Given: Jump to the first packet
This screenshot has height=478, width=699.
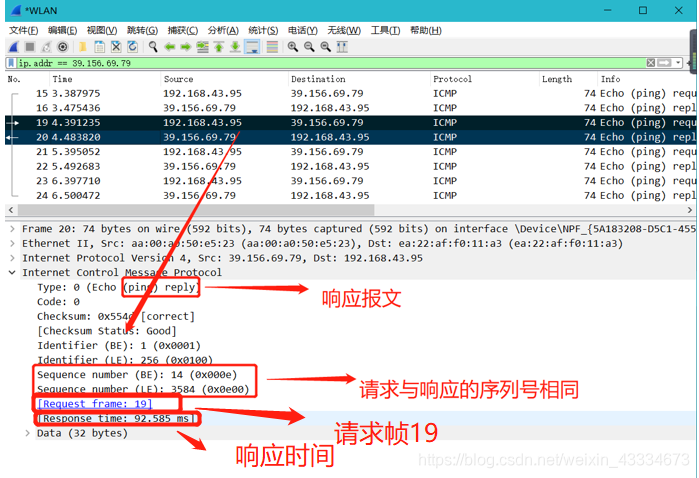Looking at the screenshot, I should pos(219,47).
